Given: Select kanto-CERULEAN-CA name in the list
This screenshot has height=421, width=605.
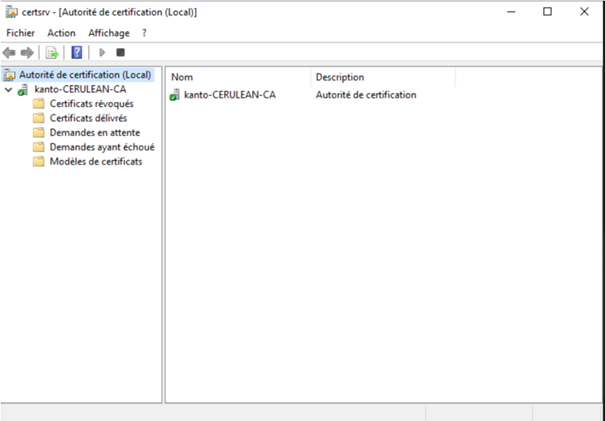Looking at the screenshot, I should coord(230,95).
